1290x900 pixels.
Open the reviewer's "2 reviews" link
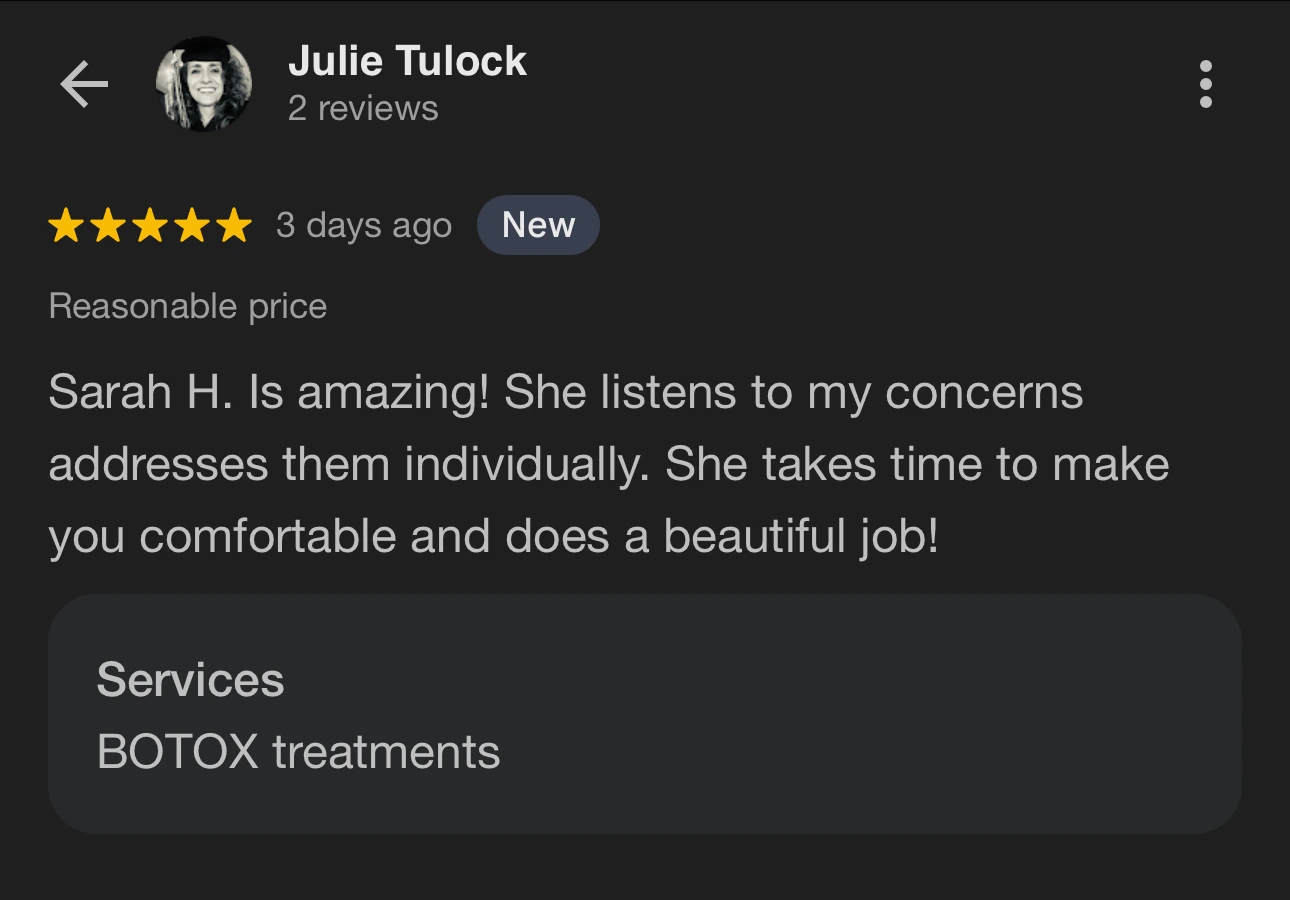point(363,108)
